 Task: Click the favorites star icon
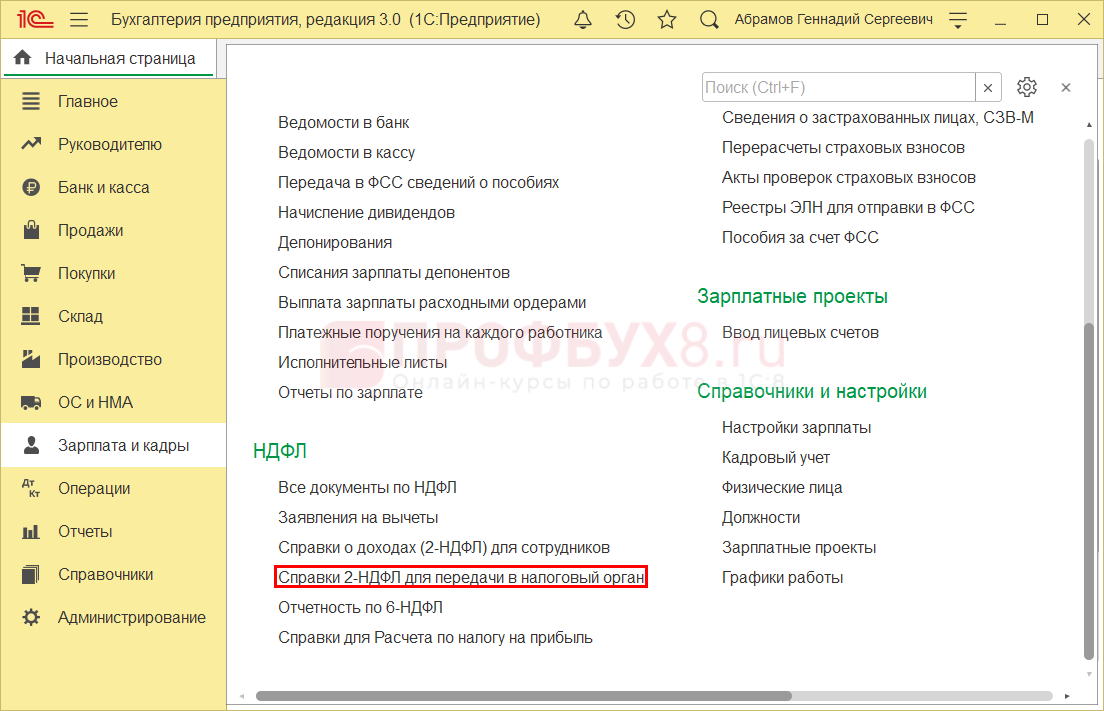tap(667, 20)
